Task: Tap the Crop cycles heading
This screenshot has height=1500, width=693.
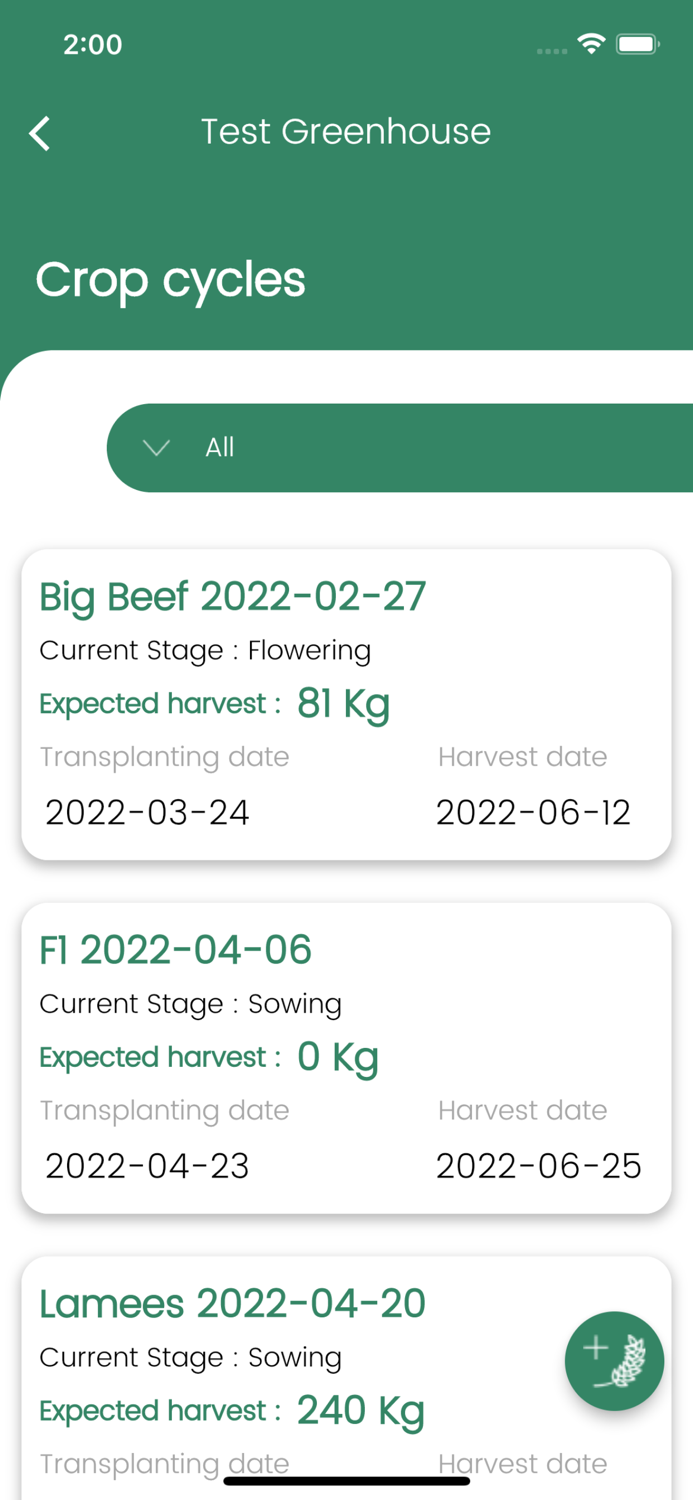Action: click(170, 280)
